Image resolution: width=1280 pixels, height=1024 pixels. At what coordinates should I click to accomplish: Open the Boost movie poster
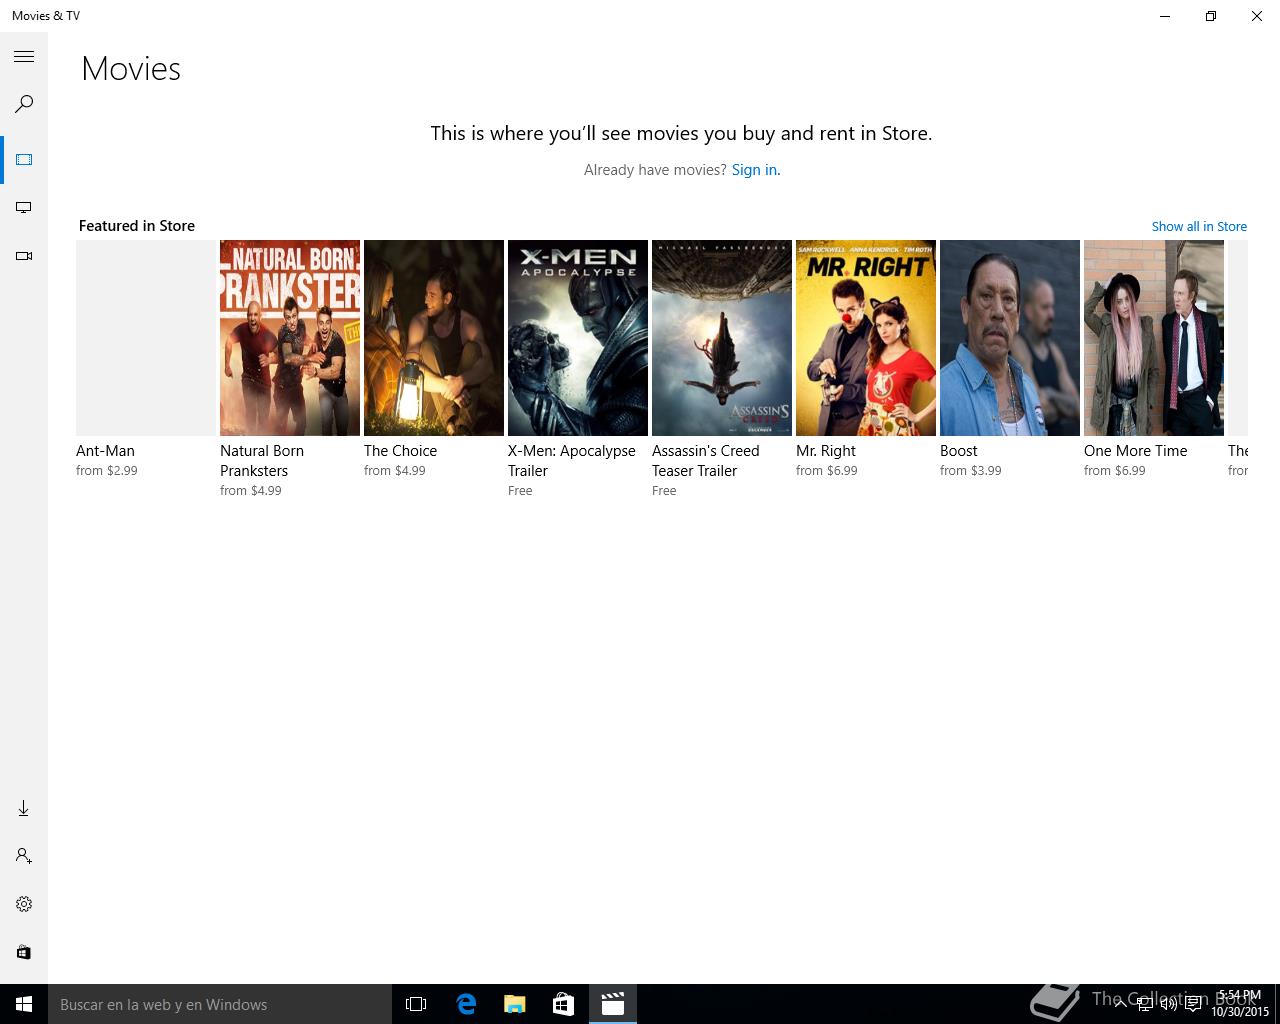coord(1010,338)
